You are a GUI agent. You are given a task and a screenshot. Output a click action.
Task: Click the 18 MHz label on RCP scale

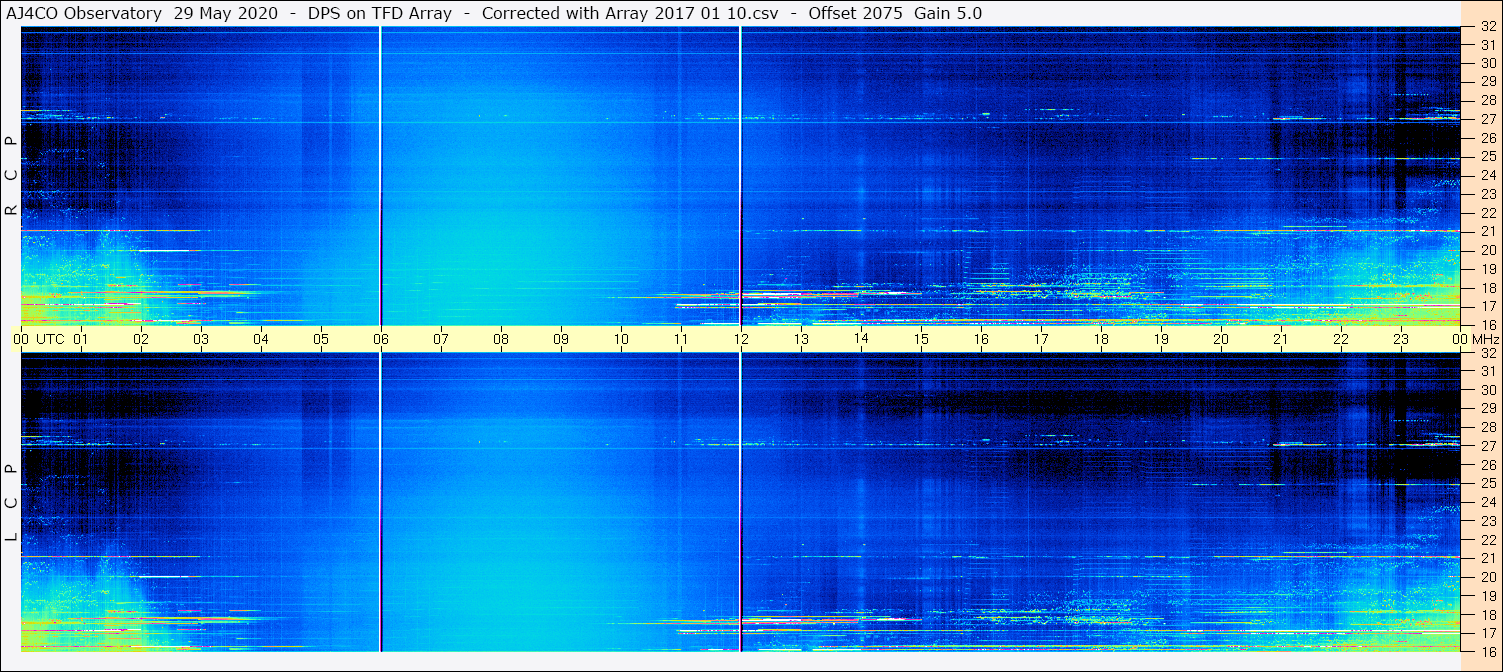pyautogui.click(x=1488, y=288)
